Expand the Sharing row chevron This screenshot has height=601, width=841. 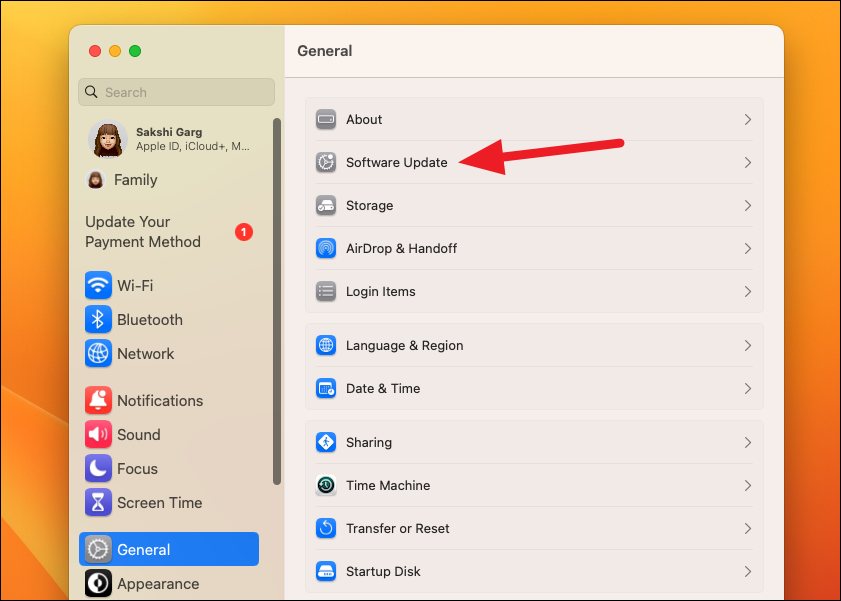pyautogui.click(x=748, y=442)
